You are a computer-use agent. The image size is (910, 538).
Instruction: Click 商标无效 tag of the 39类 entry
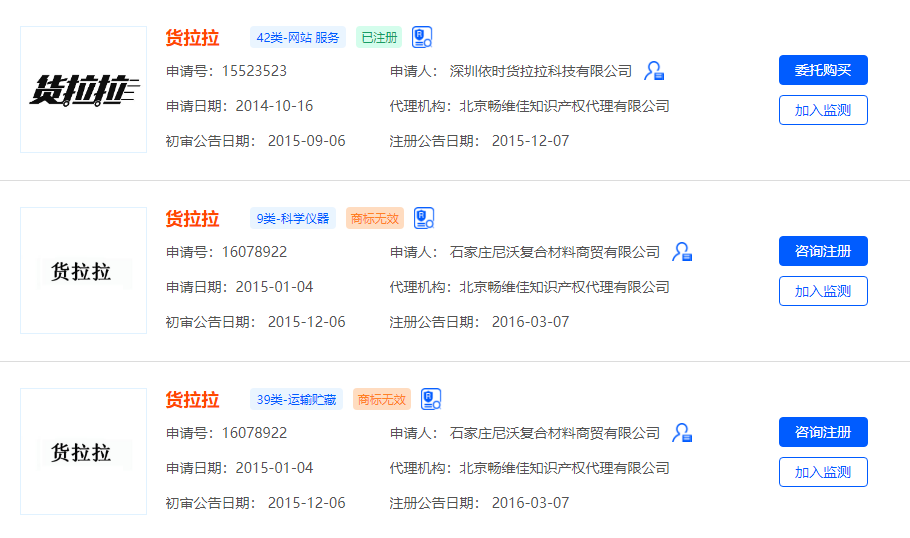tap(382, 400)
